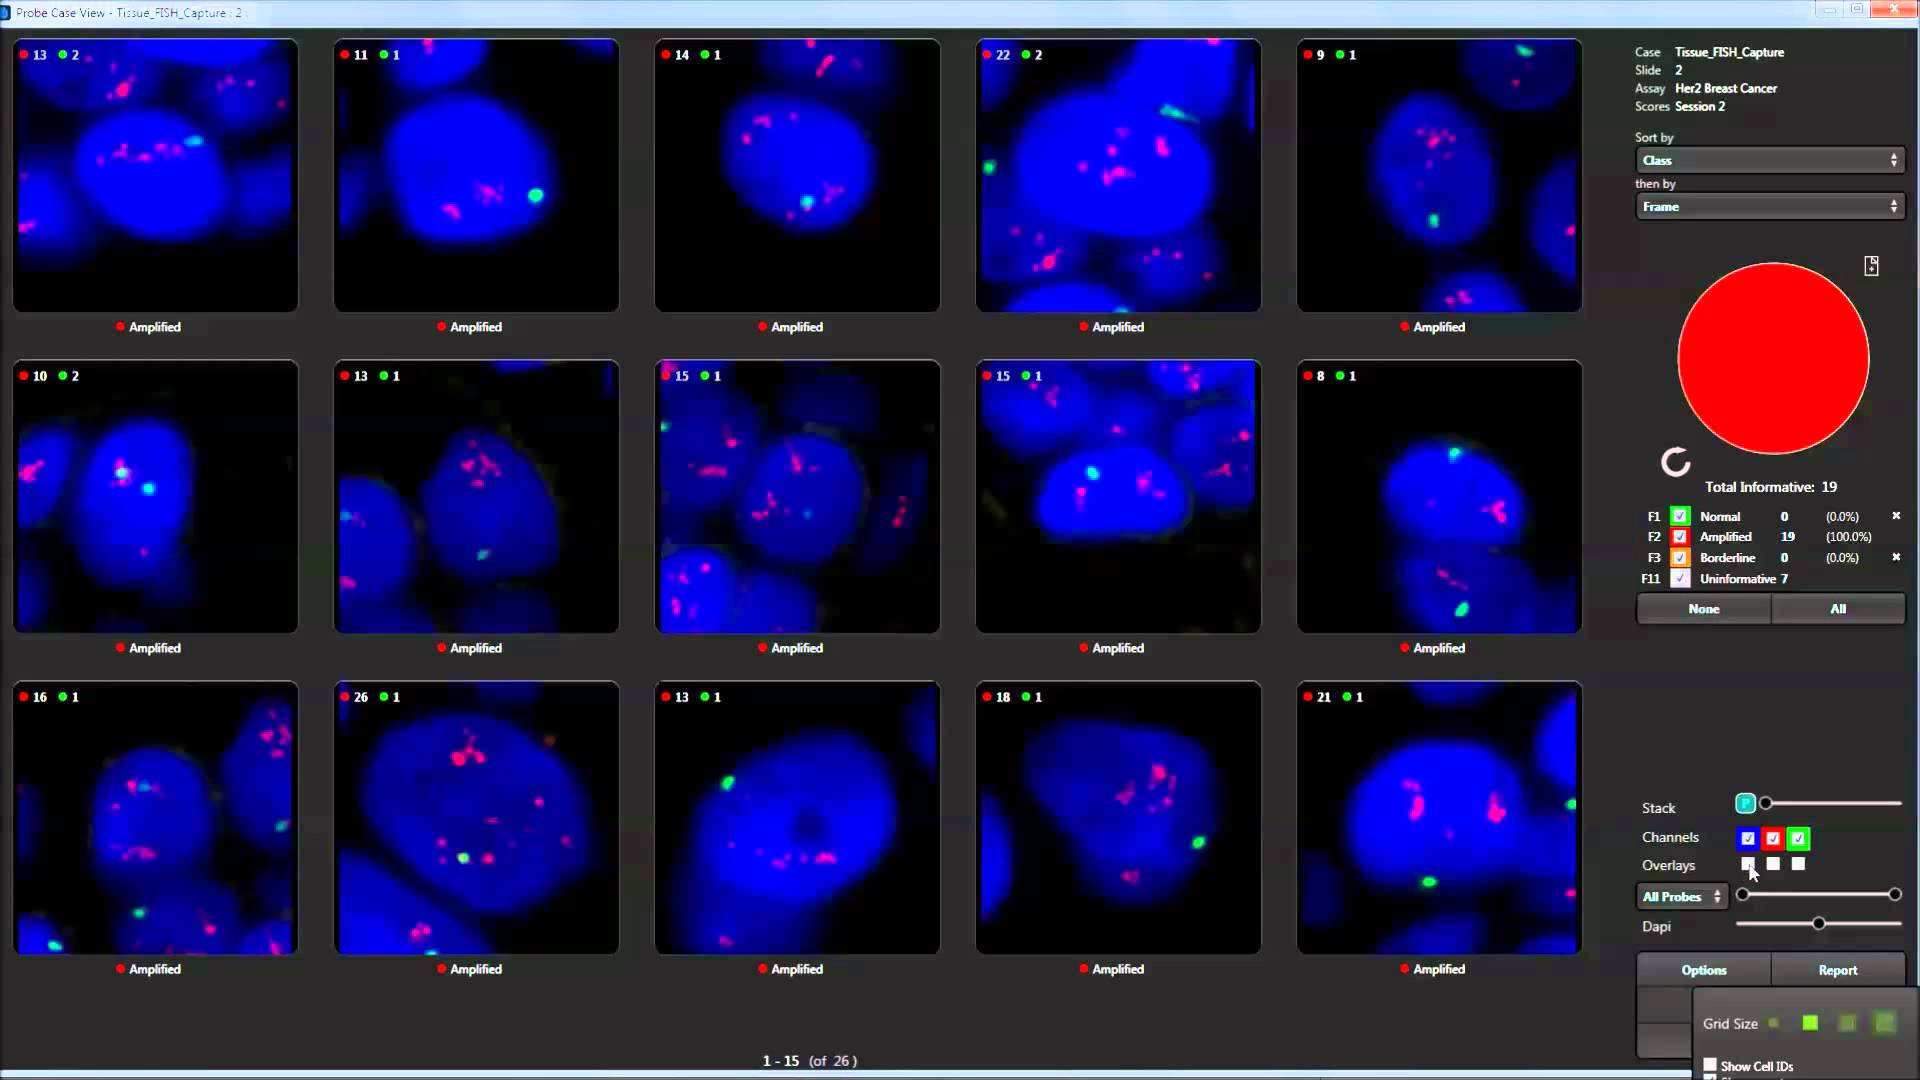Click the Dapi intensity slider handle
This screenshot has height=1080, width=1920.
pyautogui.click(x=1819, y=924)
